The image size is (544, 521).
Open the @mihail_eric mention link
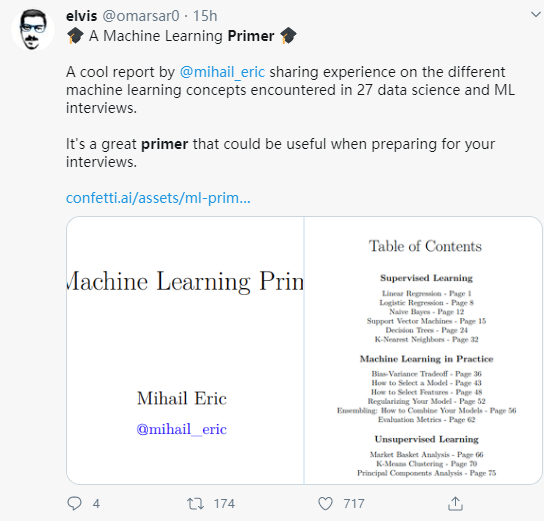click(x=222, y=72)
